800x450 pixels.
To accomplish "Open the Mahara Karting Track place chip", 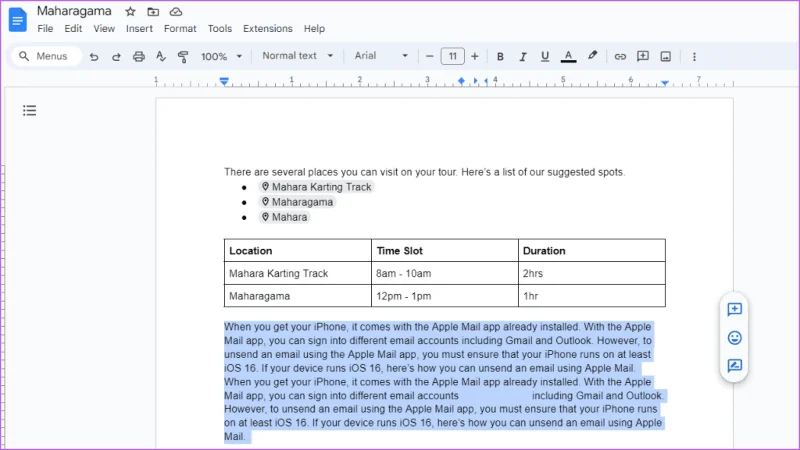I will 316,187.
